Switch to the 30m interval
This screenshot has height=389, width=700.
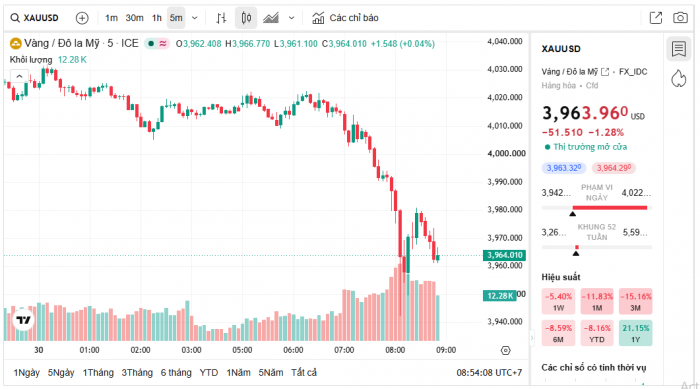[134, 18]
